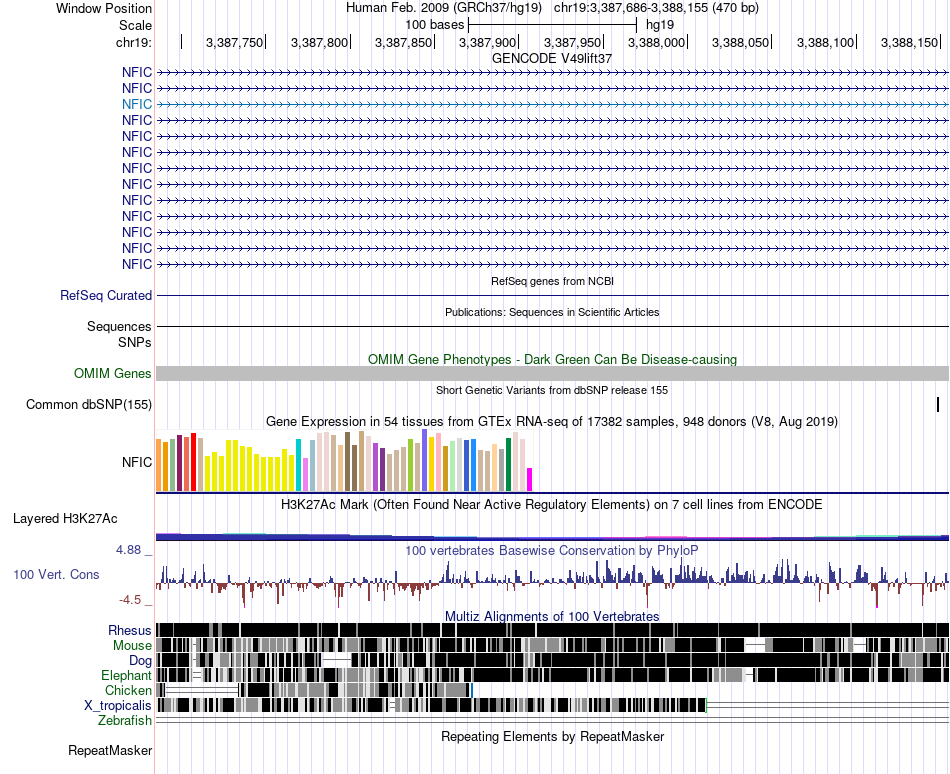
Task: Click the Sequences track label
Action: coord(119,326)
